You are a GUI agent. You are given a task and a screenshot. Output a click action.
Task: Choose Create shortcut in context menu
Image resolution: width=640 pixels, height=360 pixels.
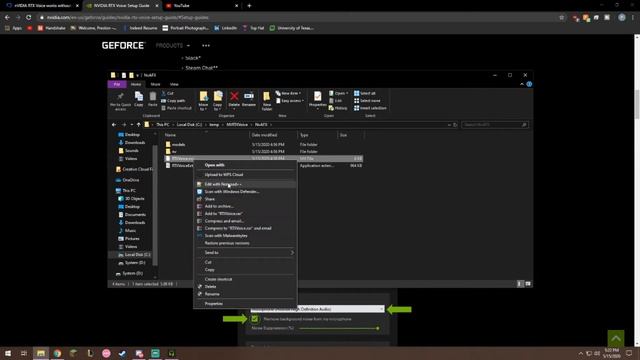[x=245, y=279]
